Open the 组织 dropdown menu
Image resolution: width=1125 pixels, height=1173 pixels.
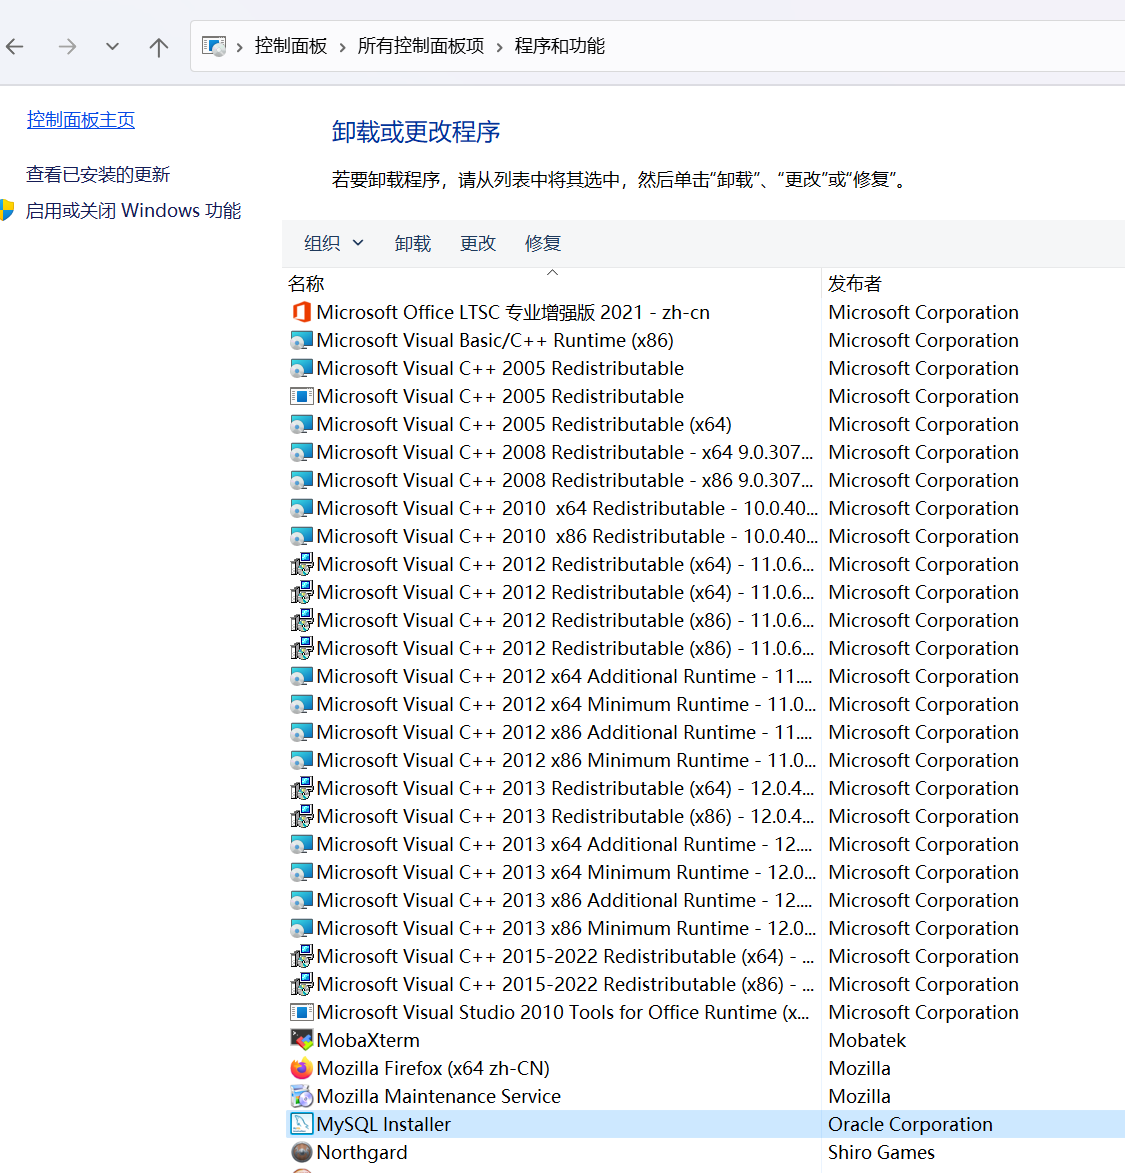click(x=334, y=243)
